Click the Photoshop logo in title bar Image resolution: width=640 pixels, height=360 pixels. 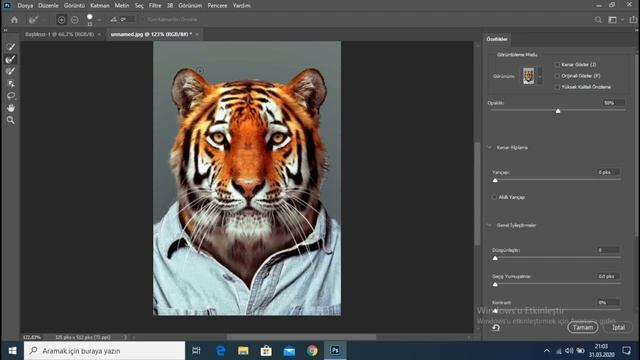[x=7, y=5]
